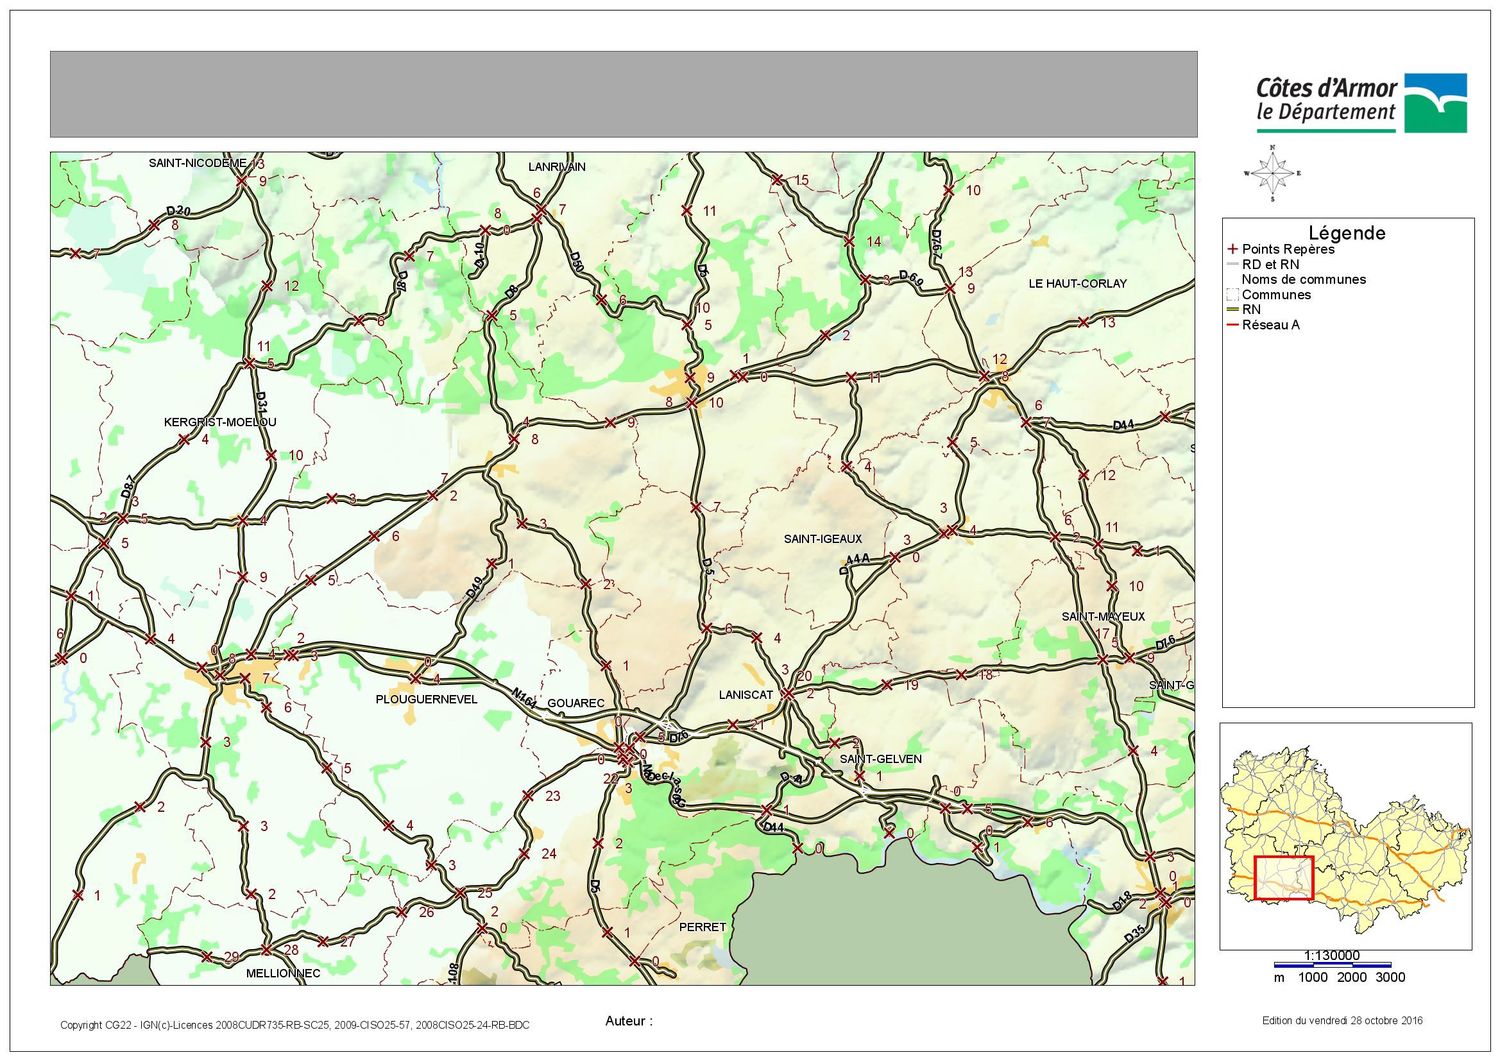Click the PLOUGUERNEVEL commune label
The image size is (1500, 1061).
click(x=427, y=699)
